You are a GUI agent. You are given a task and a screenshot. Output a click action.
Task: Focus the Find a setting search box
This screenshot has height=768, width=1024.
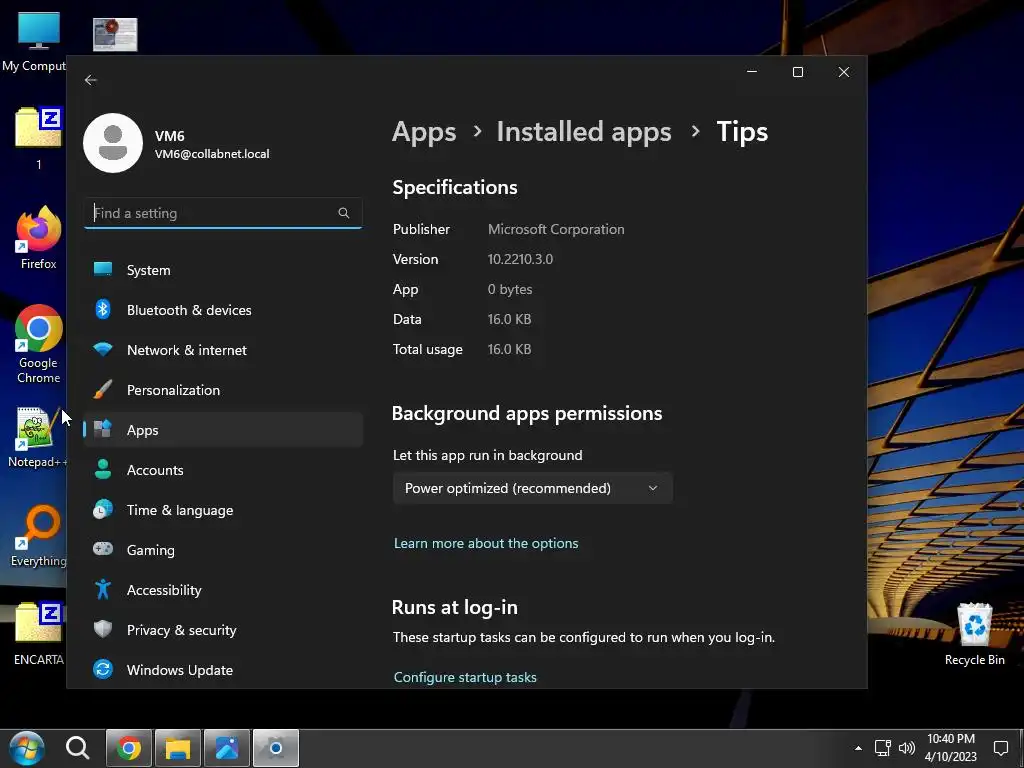click(x=223, y=213)
